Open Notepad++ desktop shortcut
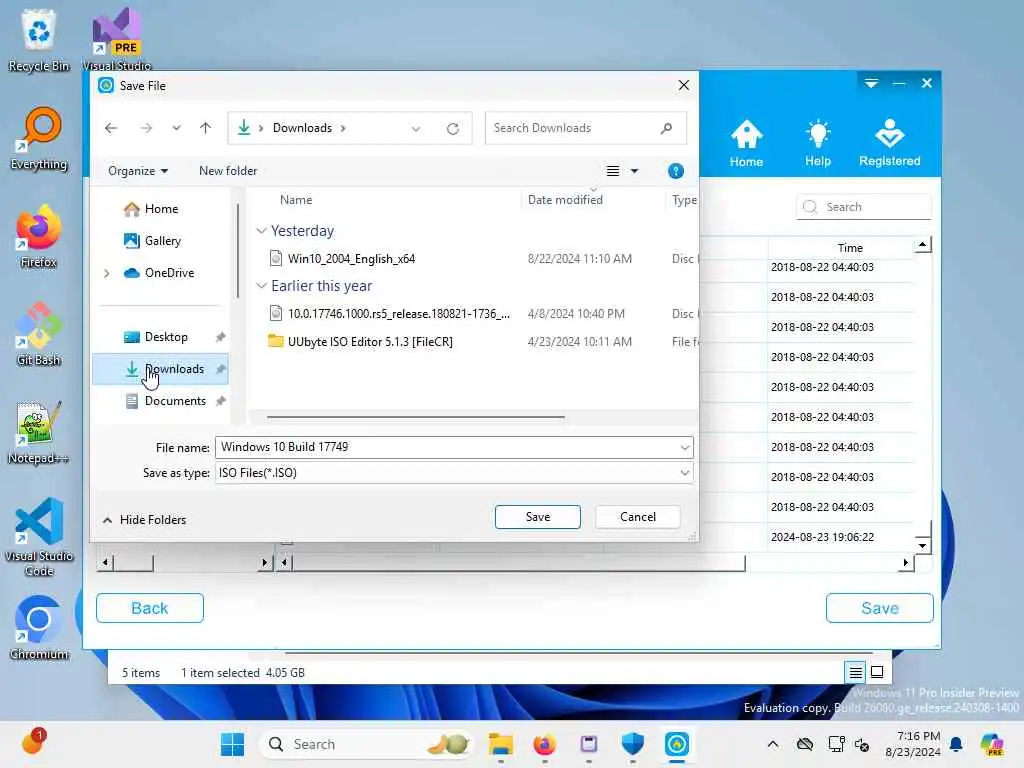Image resolution: width=1024 pixels, height=768 pixels. click(x=39, y=432)
